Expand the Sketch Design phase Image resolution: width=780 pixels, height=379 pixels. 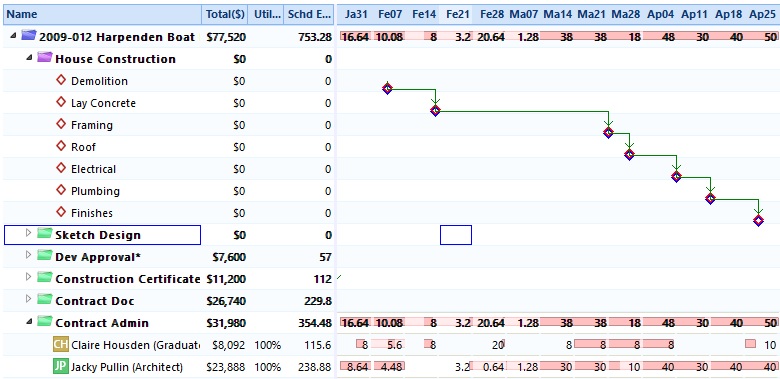(28, 233)
